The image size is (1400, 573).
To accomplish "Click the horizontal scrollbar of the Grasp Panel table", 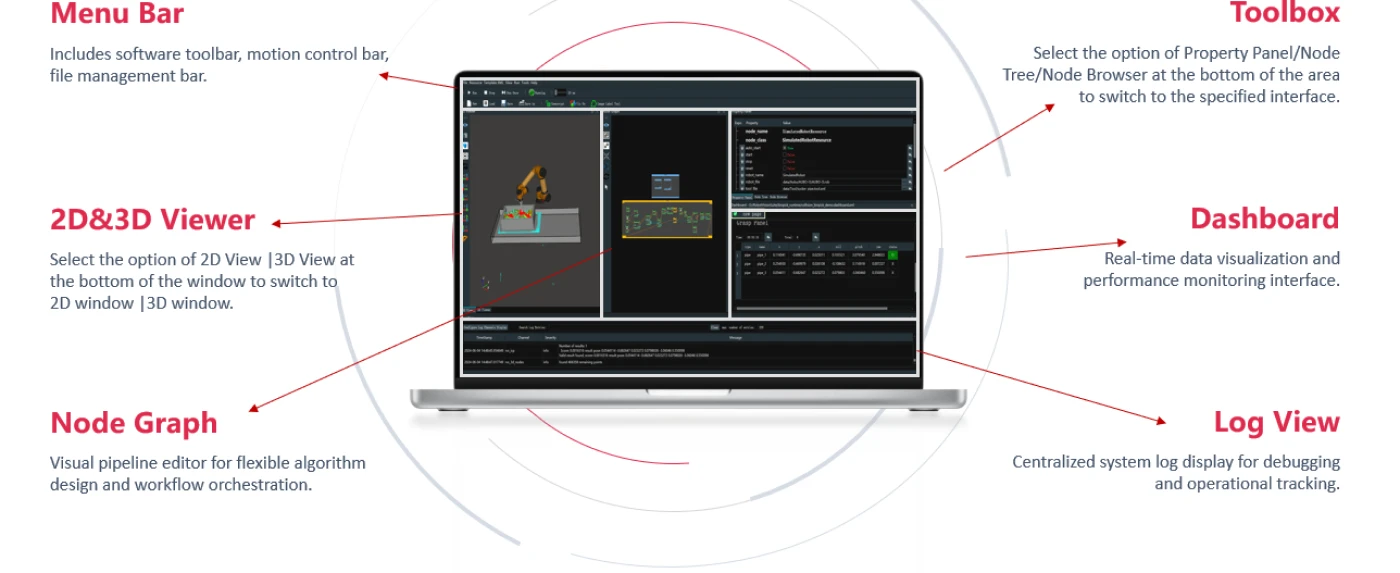I will click(x=812, y=309).
